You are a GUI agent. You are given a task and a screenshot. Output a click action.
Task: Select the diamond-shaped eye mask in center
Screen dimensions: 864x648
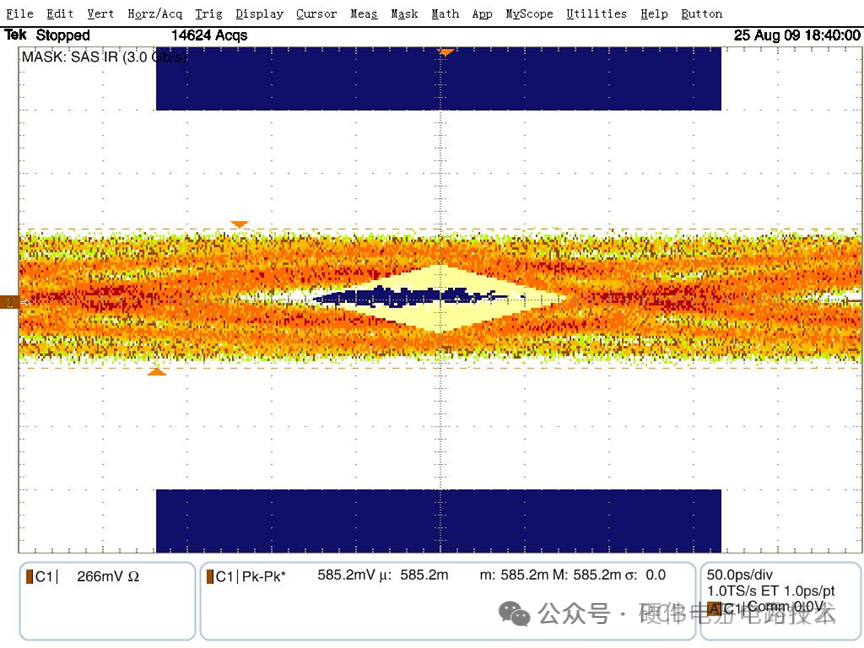tap(439, 299)
